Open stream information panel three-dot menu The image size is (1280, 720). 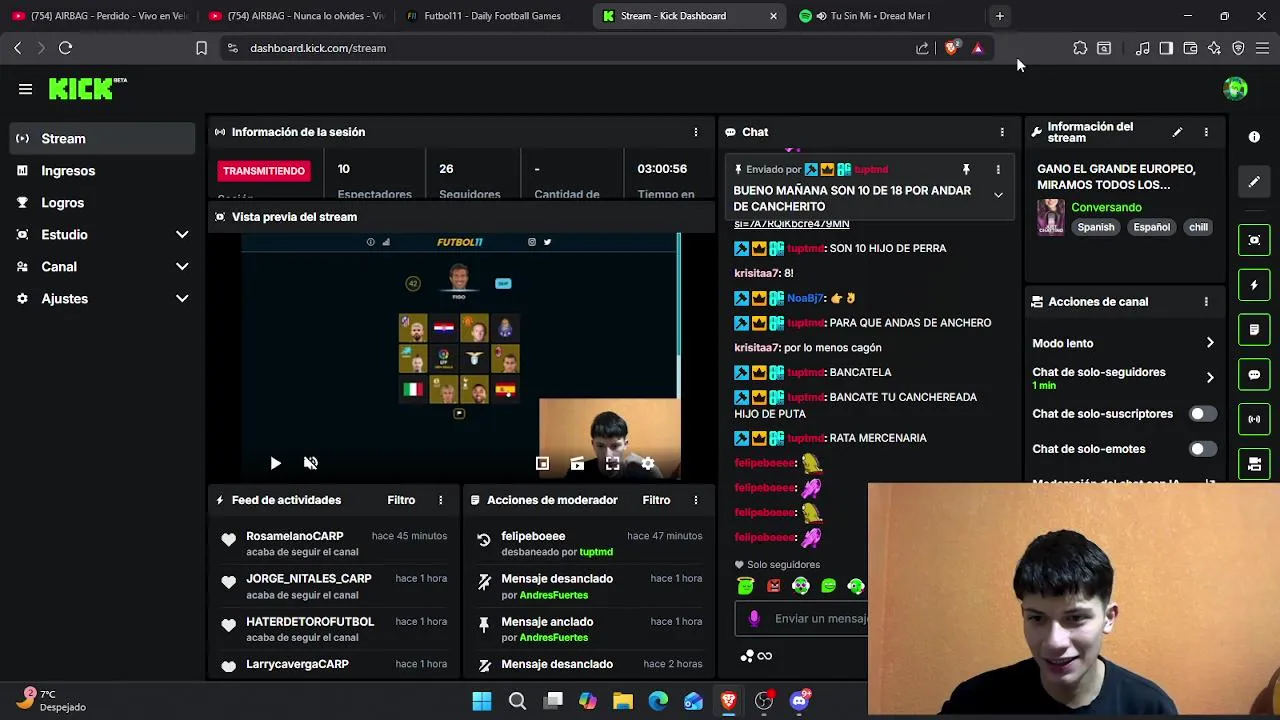[1206, 132]
